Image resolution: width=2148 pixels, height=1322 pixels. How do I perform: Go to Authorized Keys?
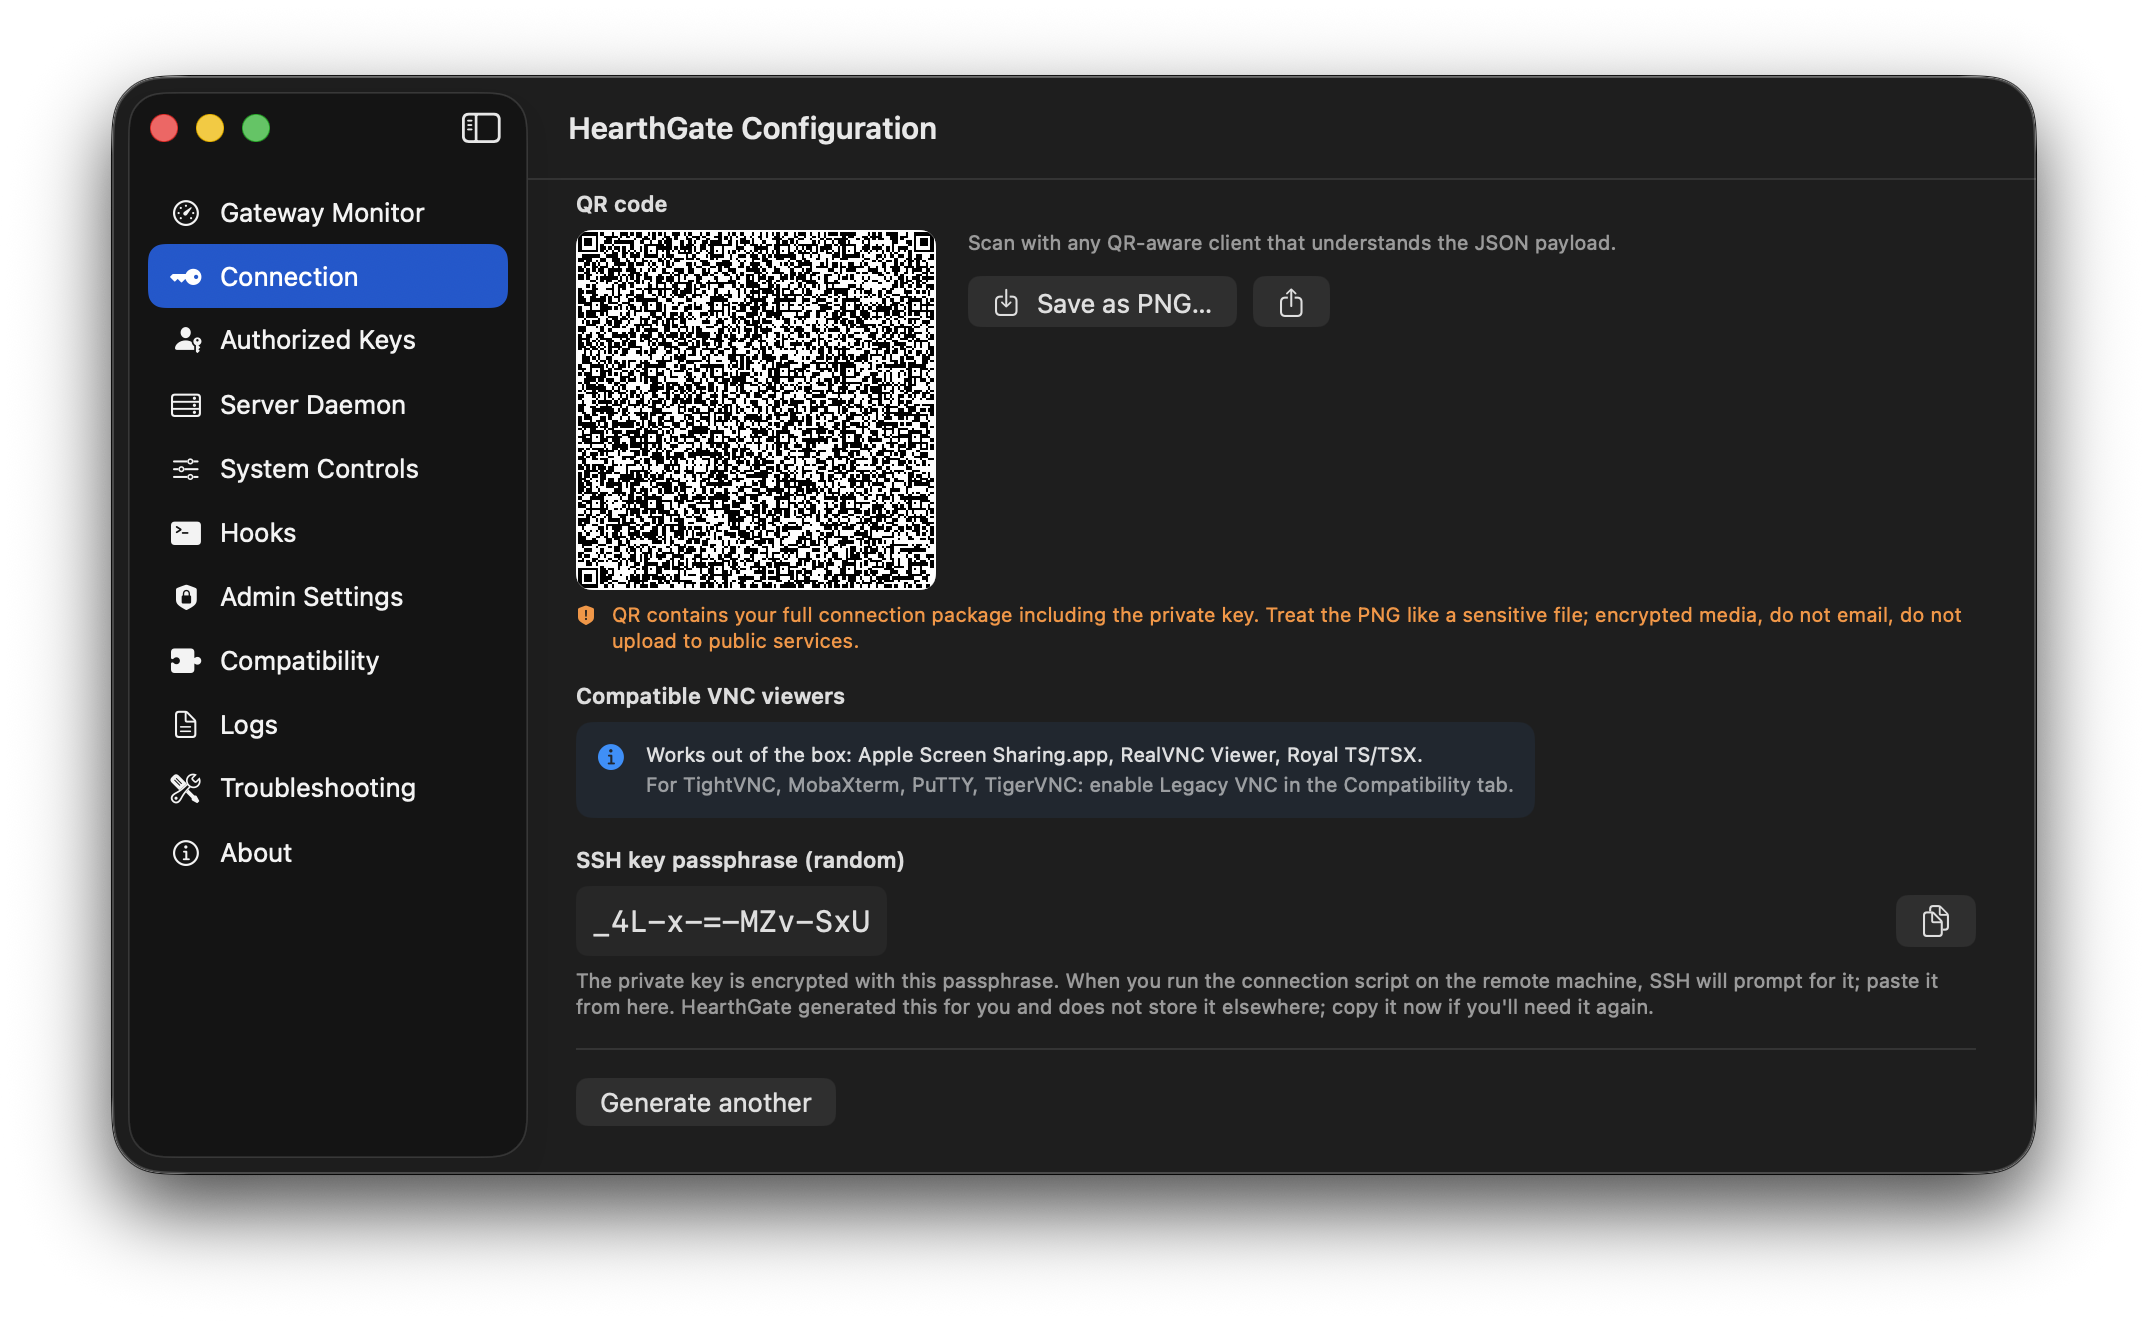point(328,340)
